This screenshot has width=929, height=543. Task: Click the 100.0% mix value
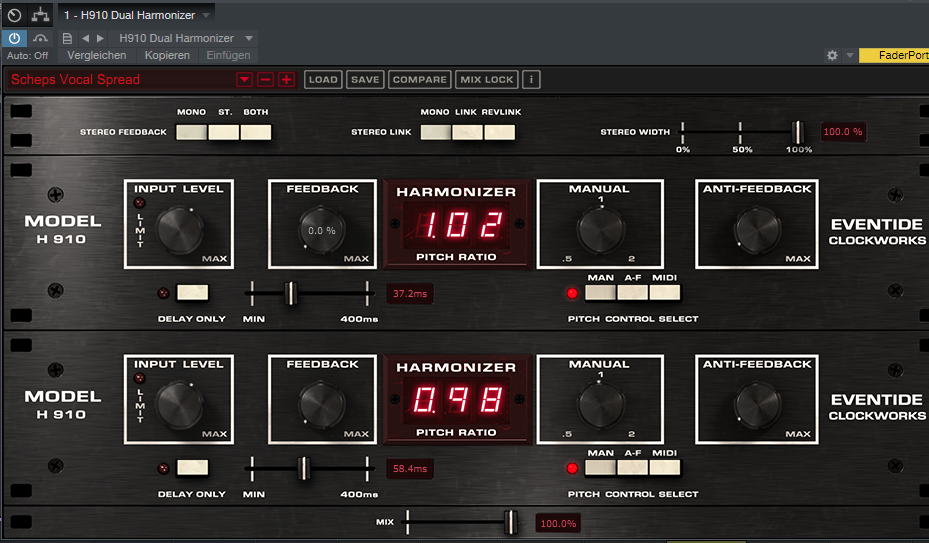558,523
